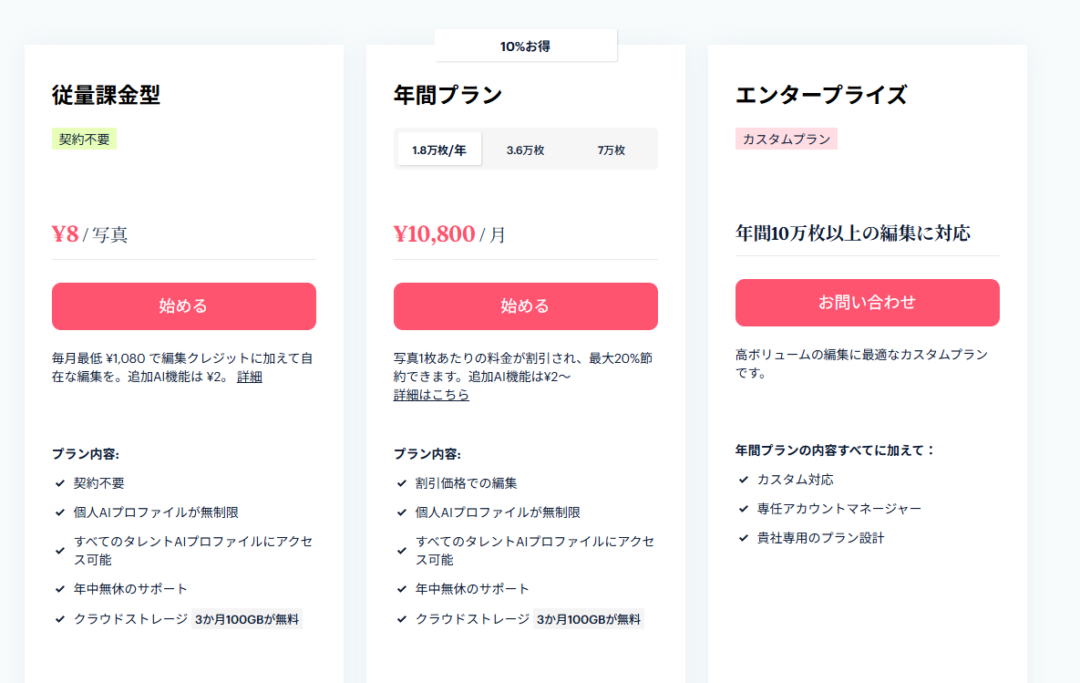Screen dimensions: 1080x683
Task: Click checkmark beside 専任アカウントマネージャー
Action: (x=743, y=509)
